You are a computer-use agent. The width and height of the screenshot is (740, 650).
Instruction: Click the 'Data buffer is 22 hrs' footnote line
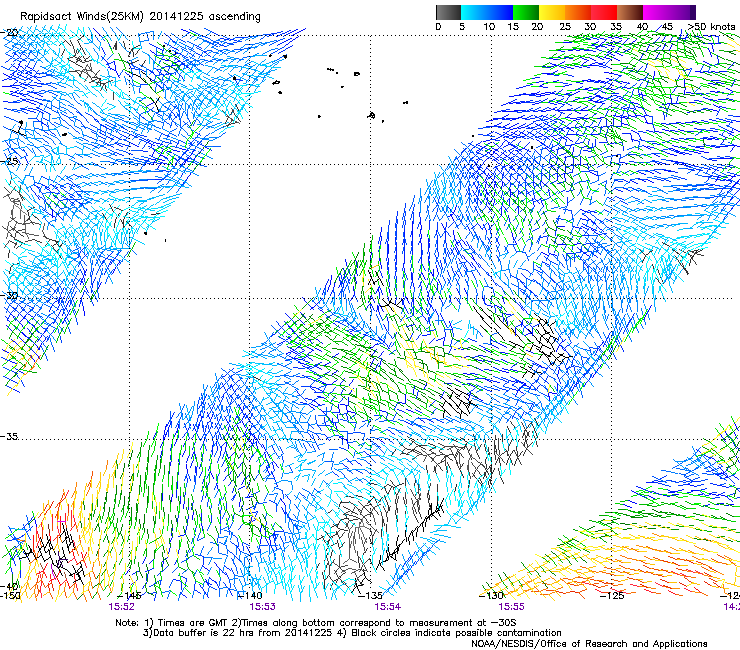click(x=352, y=633)
